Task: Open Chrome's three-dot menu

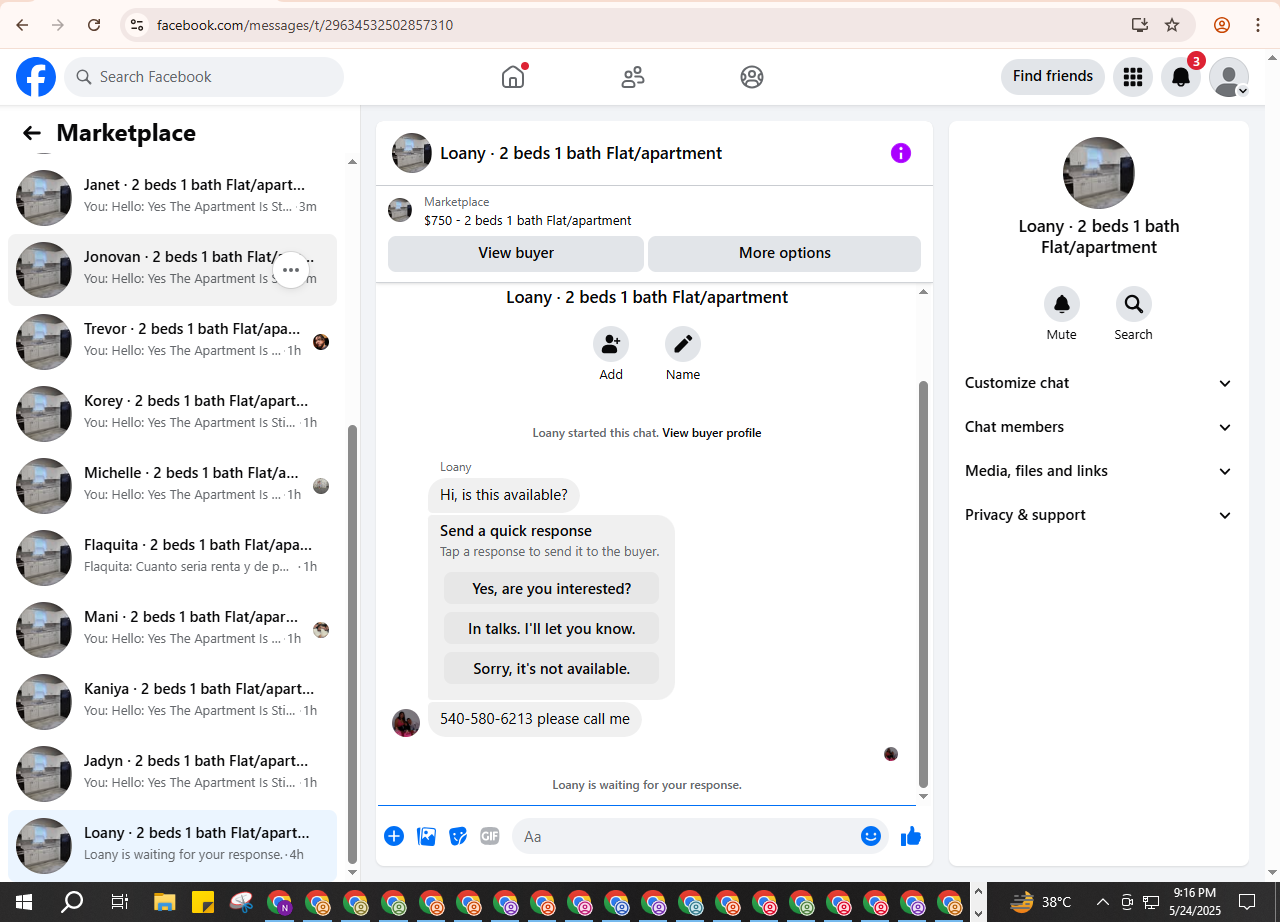Action: coord(1258,25)
